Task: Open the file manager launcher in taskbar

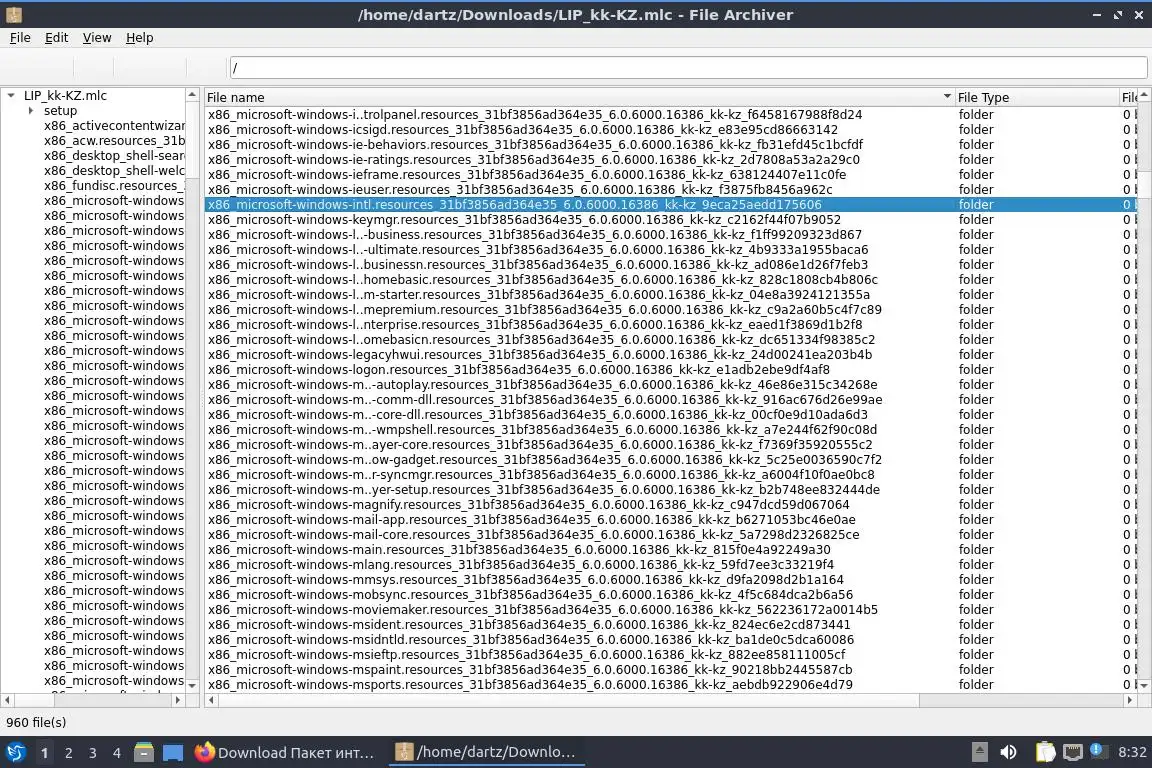Action: [x=144, y=752]
